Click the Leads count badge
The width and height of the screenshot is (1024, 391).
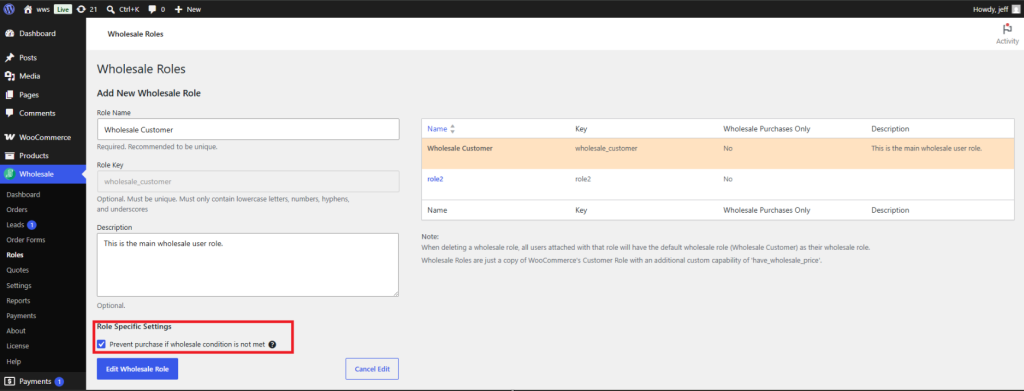32,225
